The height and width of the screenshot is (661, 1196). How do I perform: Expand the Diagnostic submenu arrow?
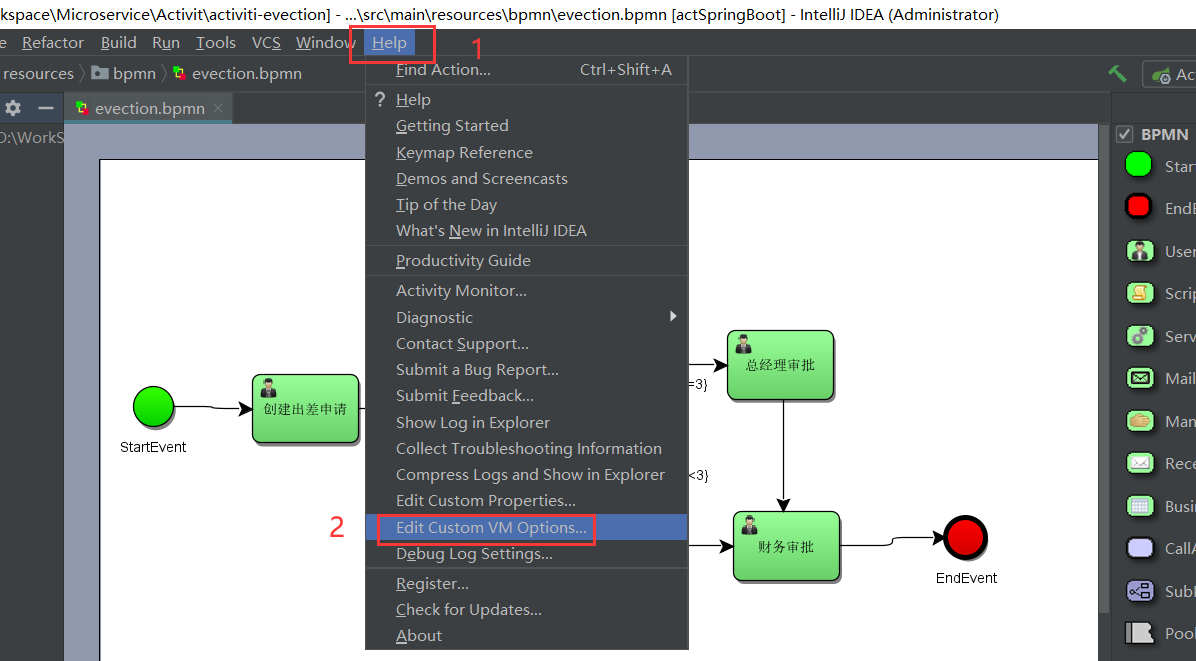pyautogui.click(x=673, y=316)
